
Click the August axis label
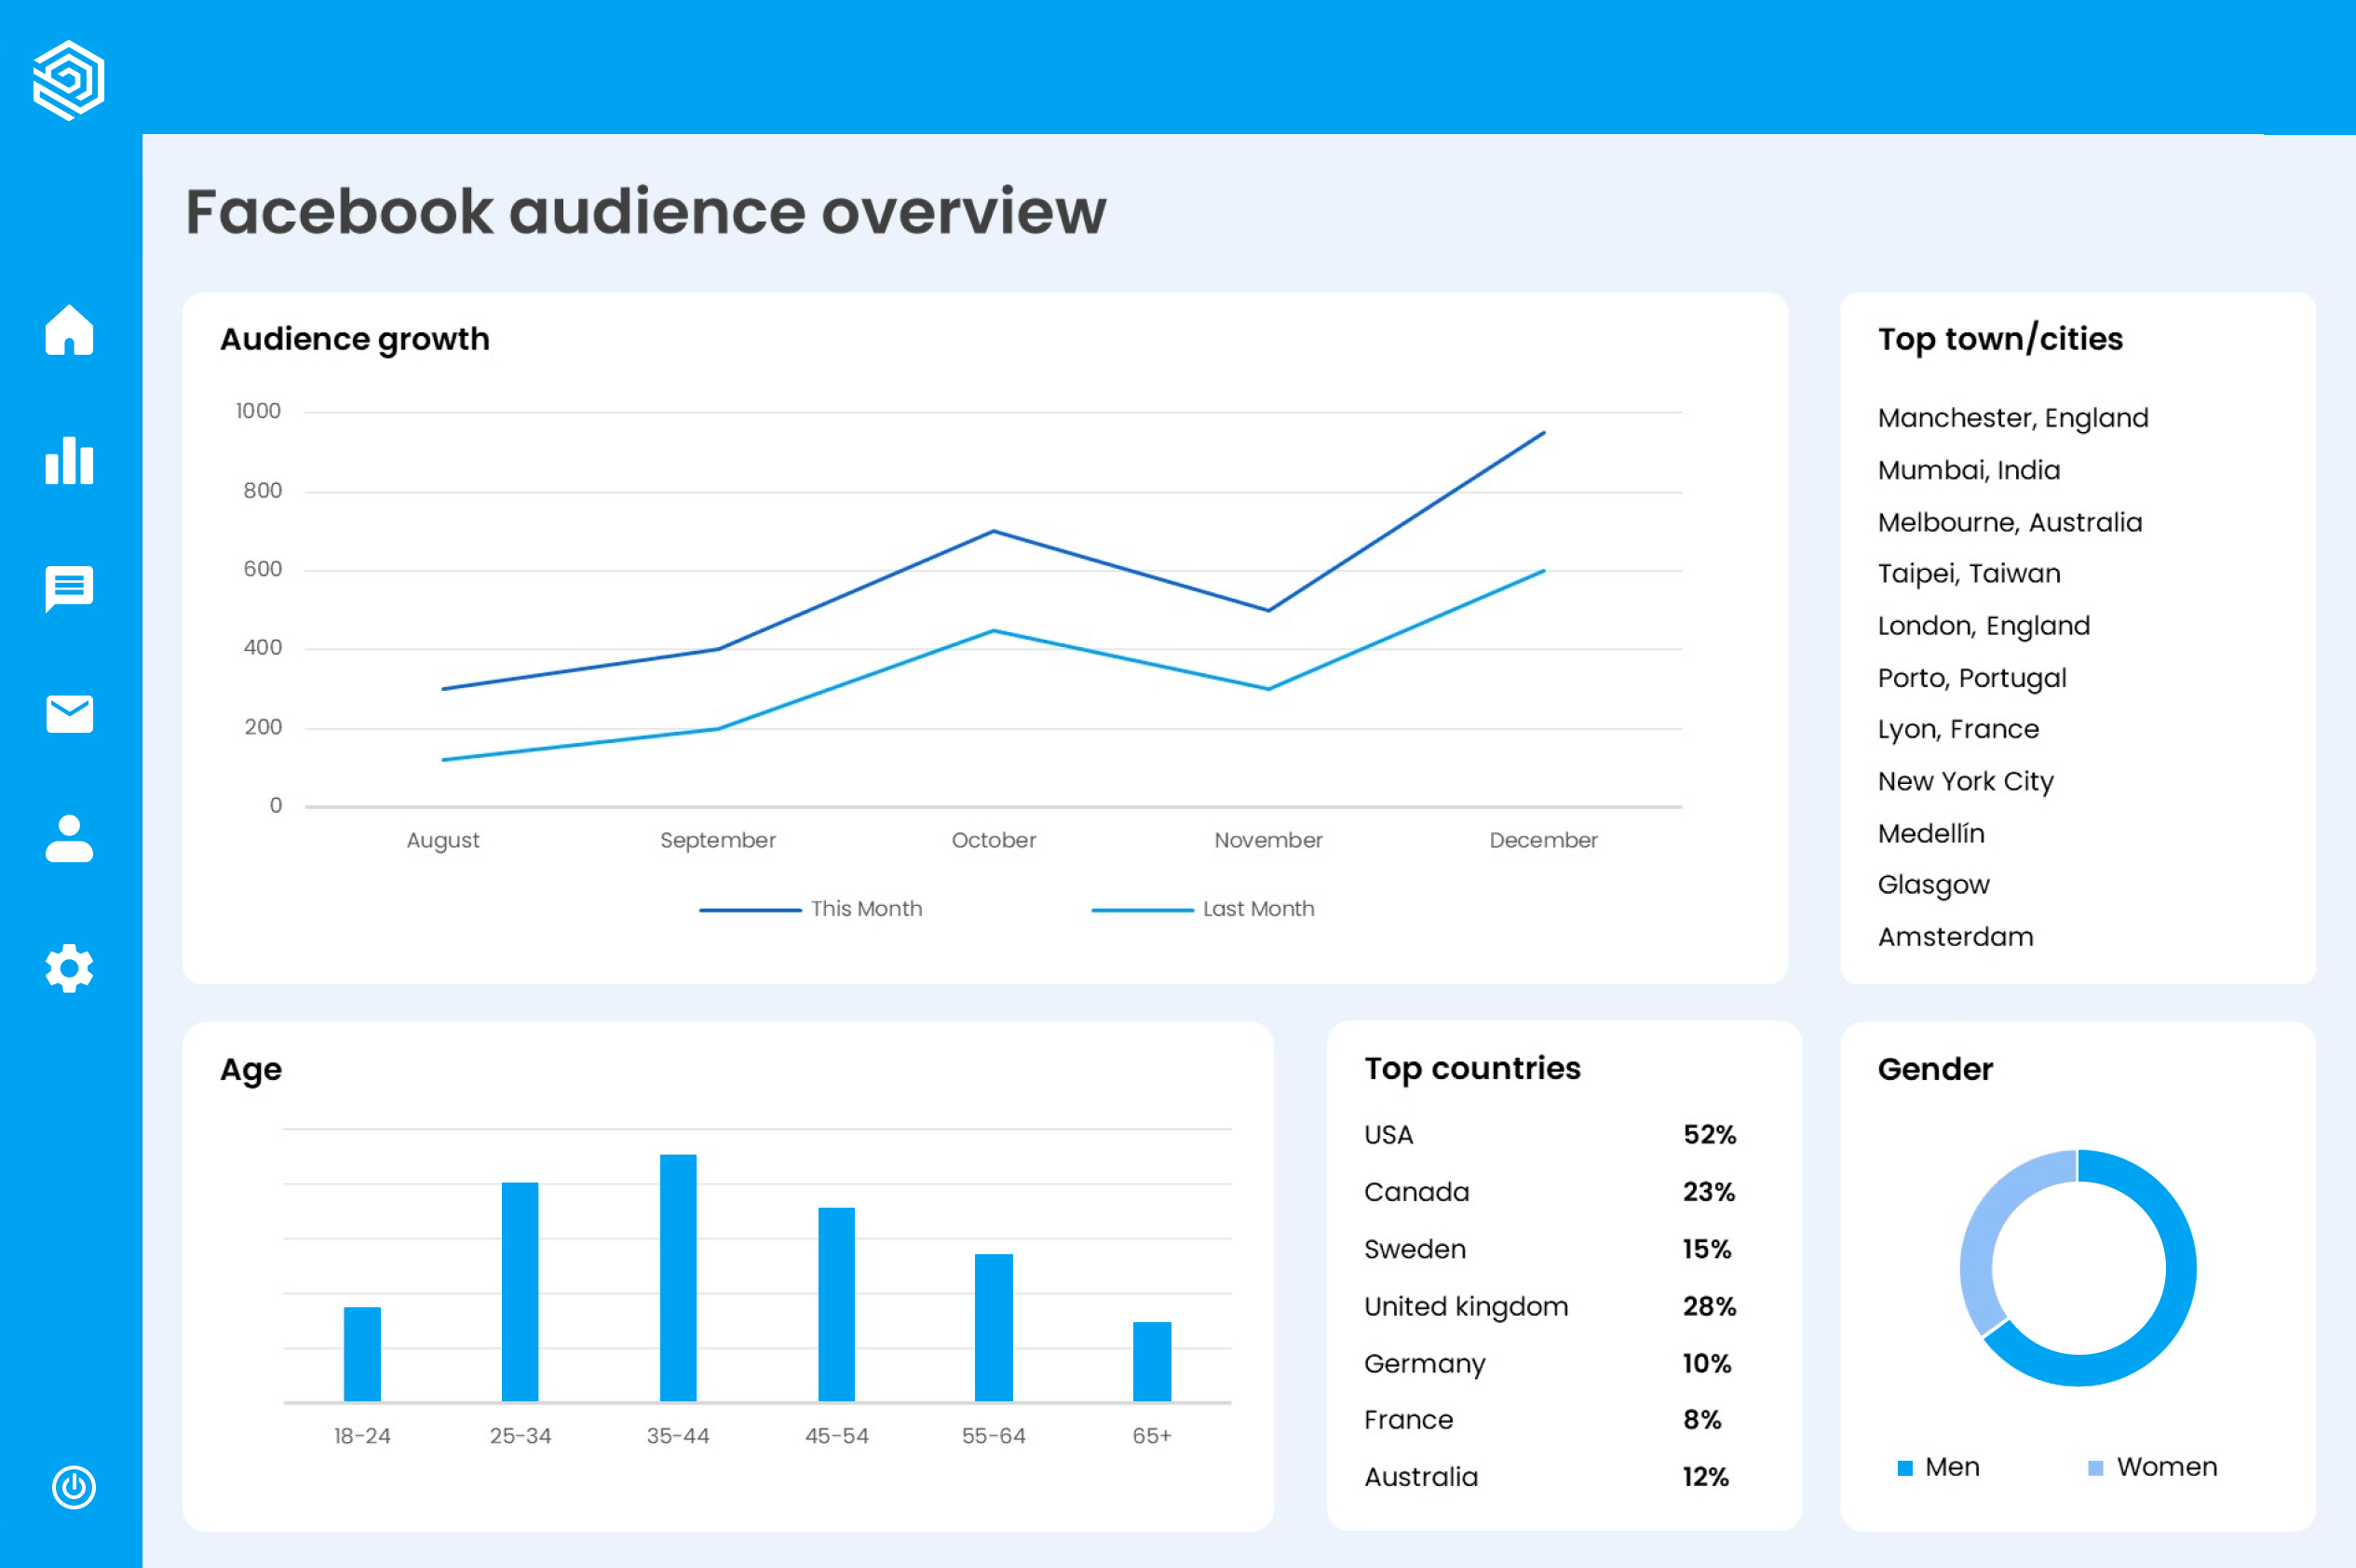tap(443, 841)
